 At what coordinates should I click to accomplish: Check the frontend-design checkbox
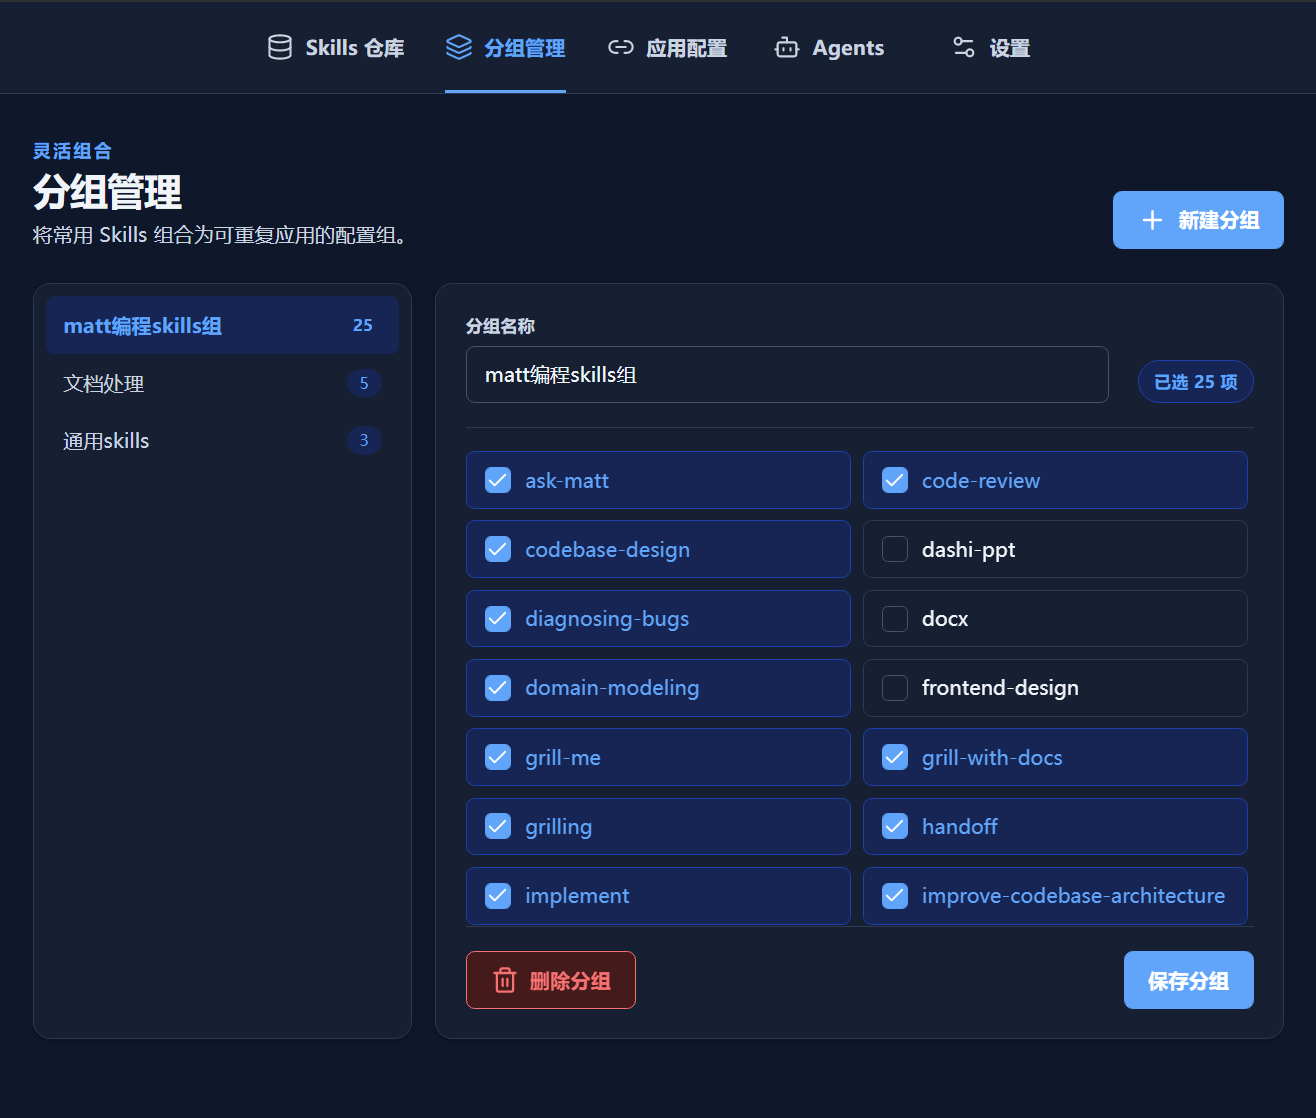click(x=895, y=688)
